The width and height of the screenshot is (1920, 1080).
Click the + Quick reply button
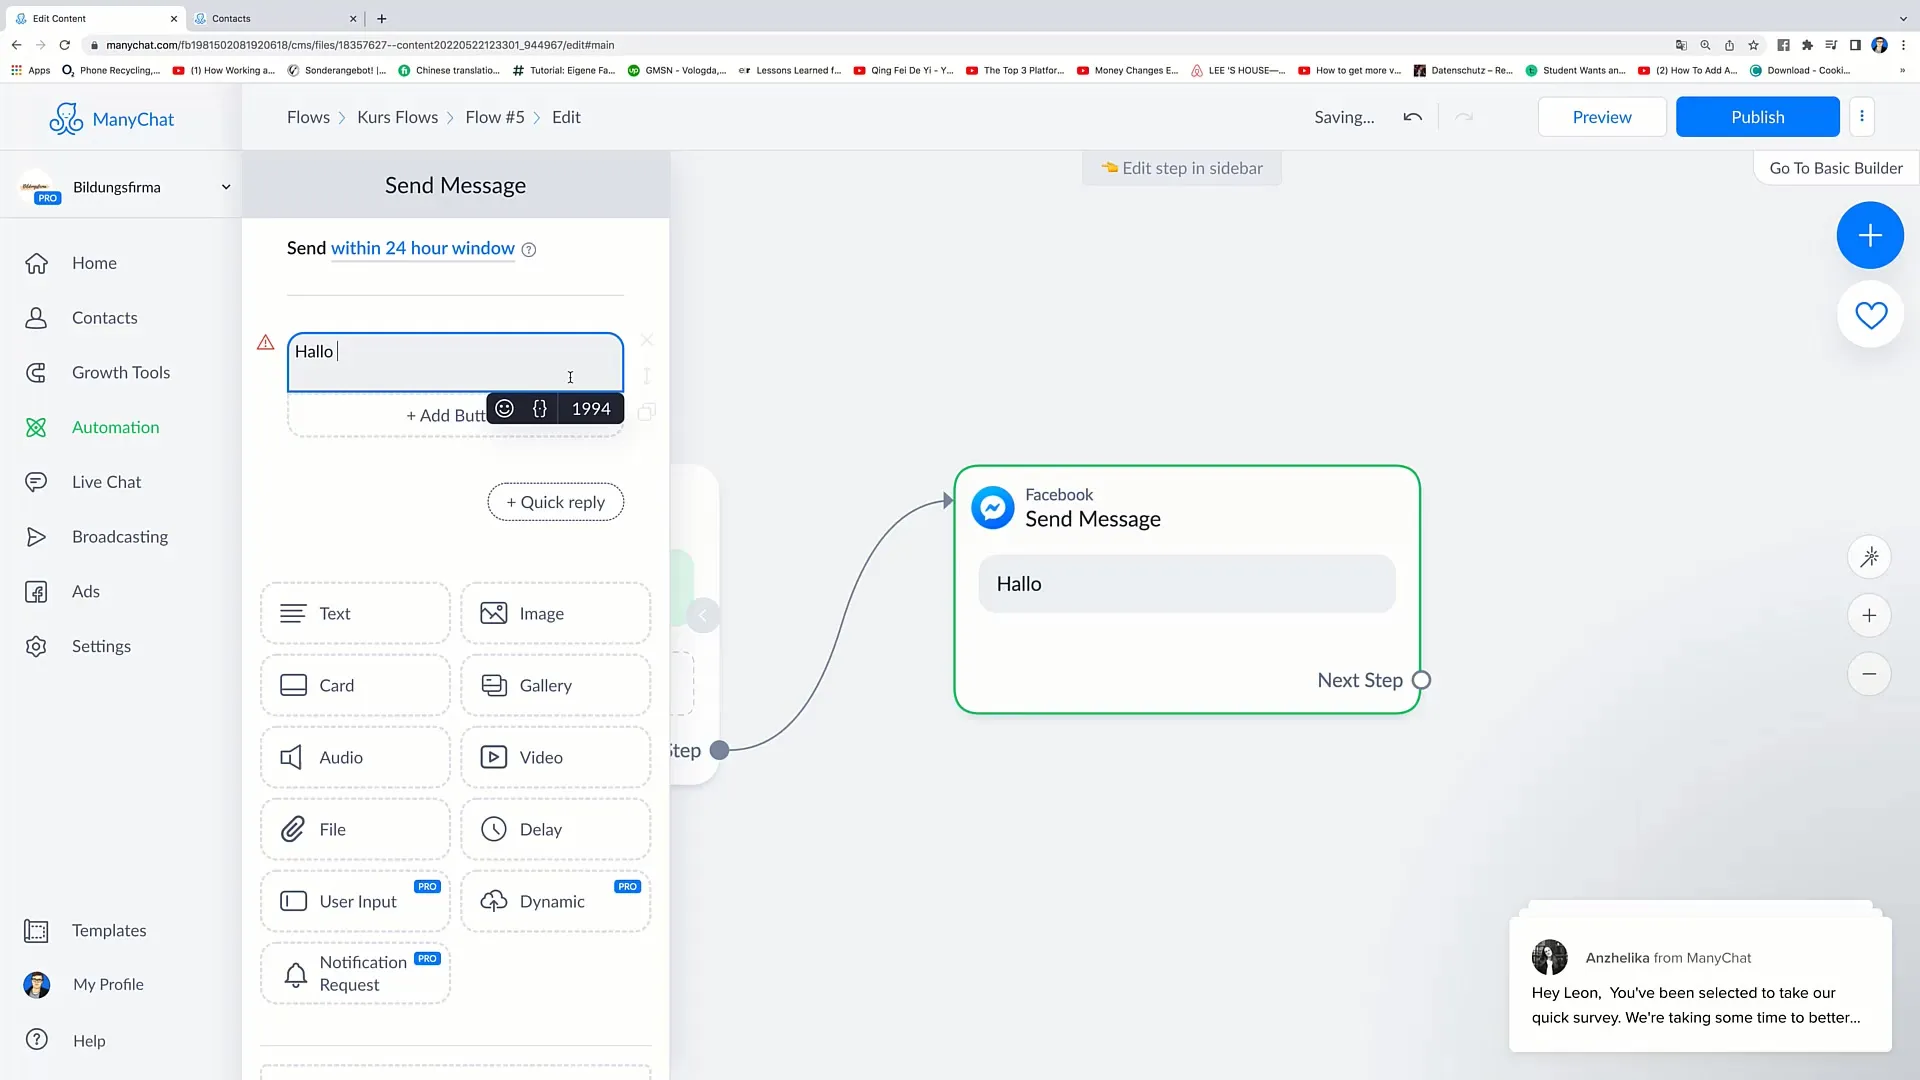[554, 501]
